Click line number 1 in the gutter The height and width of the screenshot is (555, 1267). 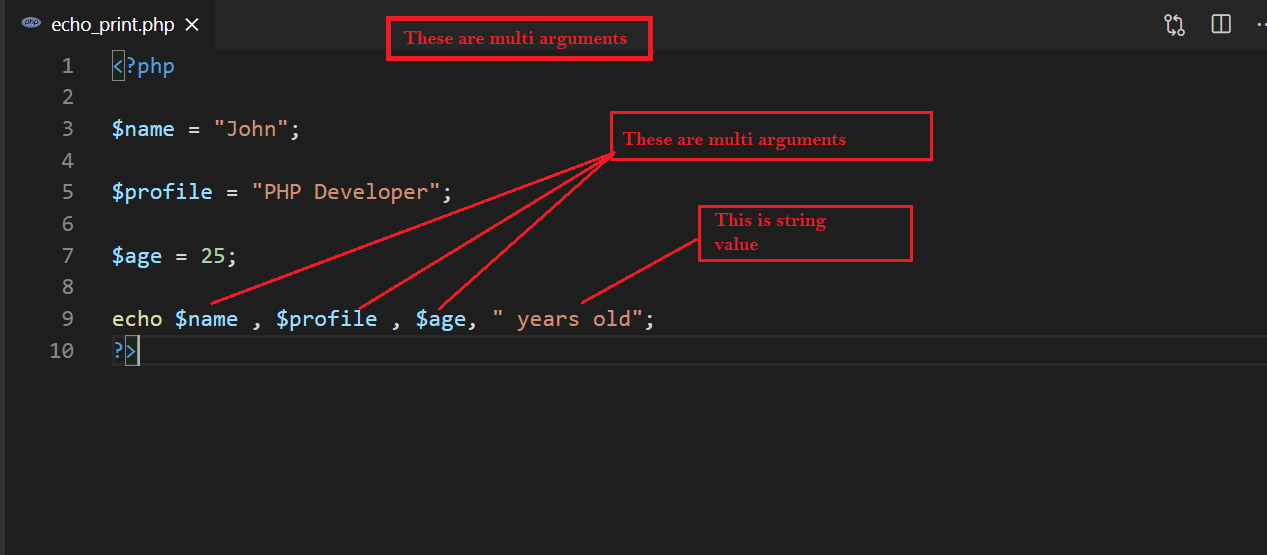(x=67, y=66)
